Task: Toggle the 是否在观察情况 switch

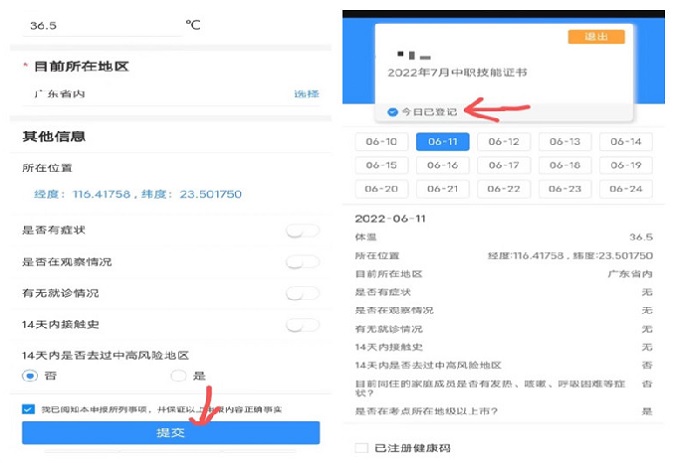Action: [x=303, y=262]
